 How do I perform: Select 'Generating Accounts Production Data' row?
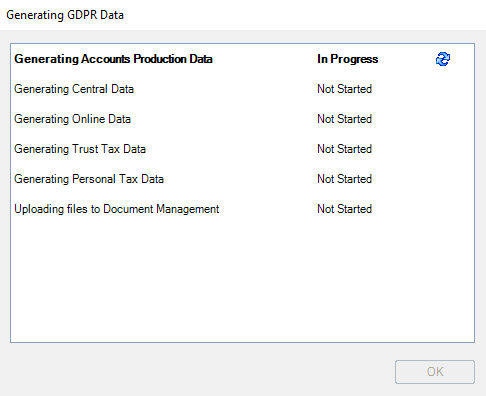click(x=242, y=59)
